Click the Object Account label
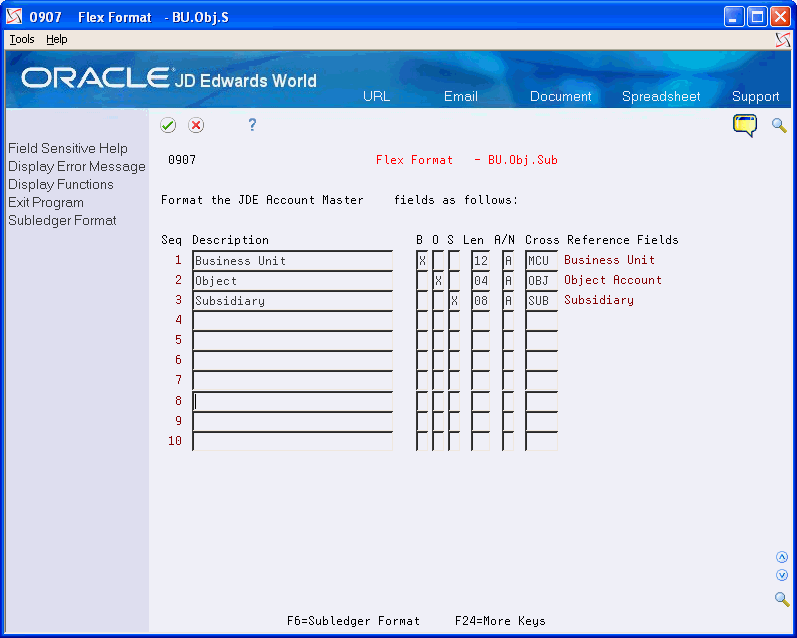The height and width of the screenshot is (638, 797). (613, 280)
